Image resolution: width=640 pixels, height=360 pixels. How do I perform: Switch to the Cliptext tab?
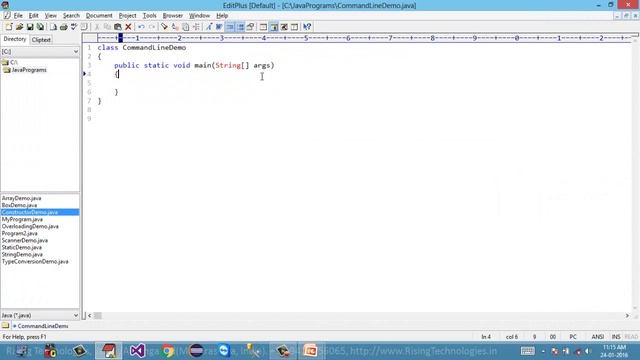click(41, 40)
